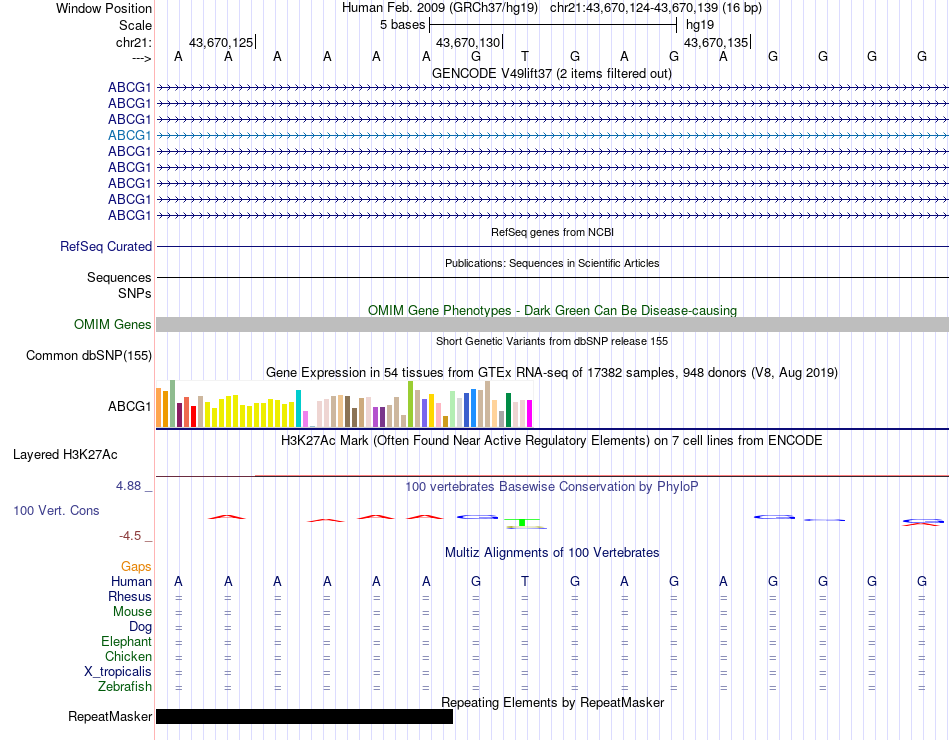Image resolution: width=950 pixels, height=740 pixels.
Task: Click the dark green GTEx expression bar
Action: point(509,410)
